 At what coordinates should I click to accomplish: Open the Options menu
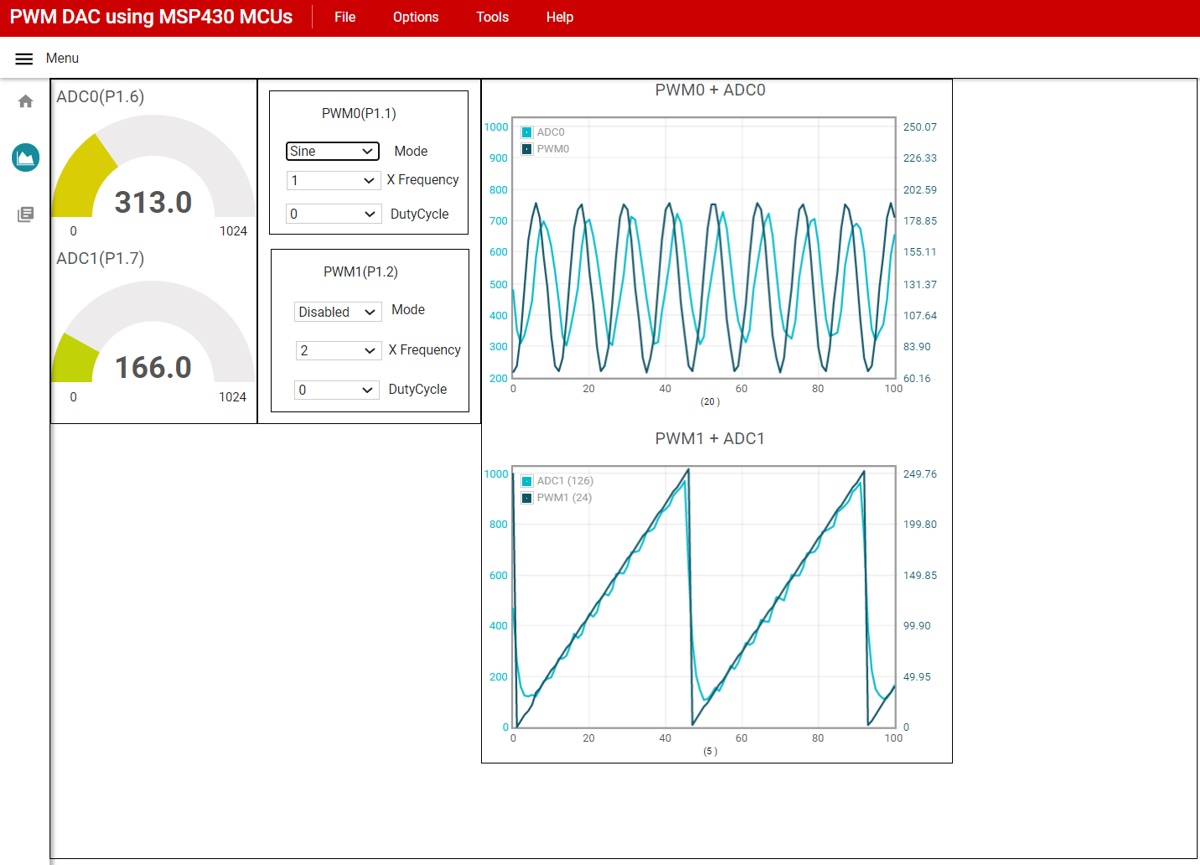pos(415,17)
